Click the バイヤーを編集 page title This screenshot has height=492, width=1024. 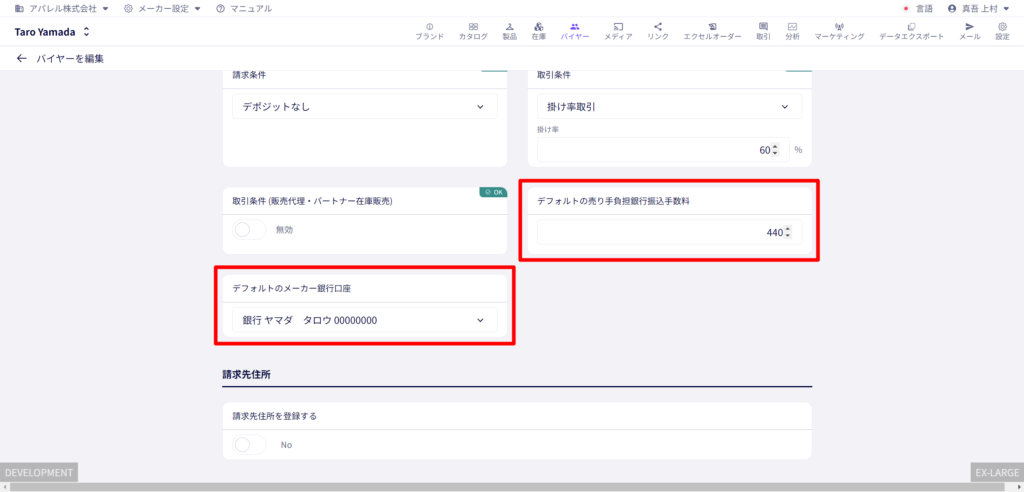(70, 59)
